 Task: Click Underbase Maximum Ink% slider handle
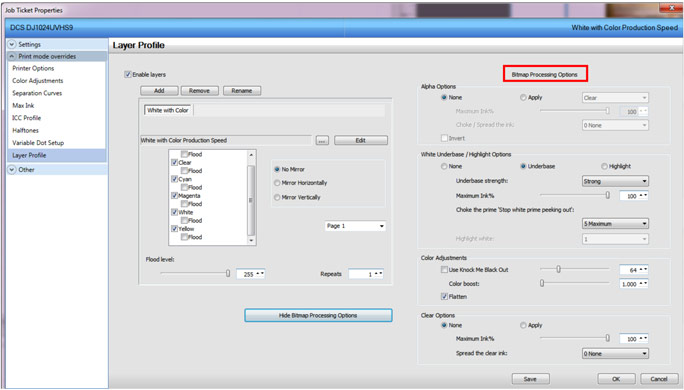[607, 195]
